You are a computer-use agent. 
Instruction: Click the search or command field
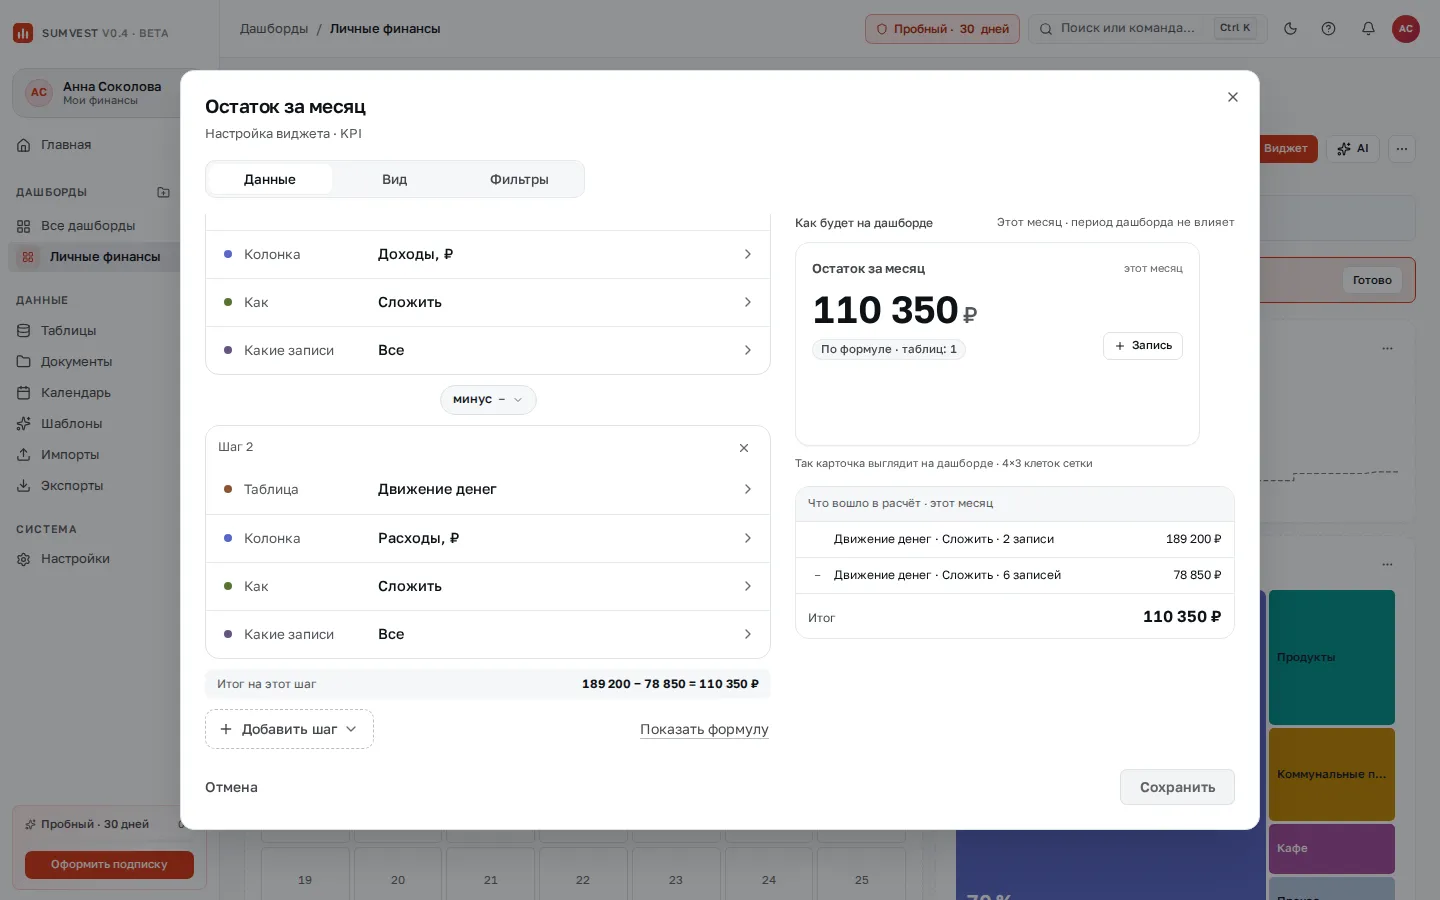1148,29
